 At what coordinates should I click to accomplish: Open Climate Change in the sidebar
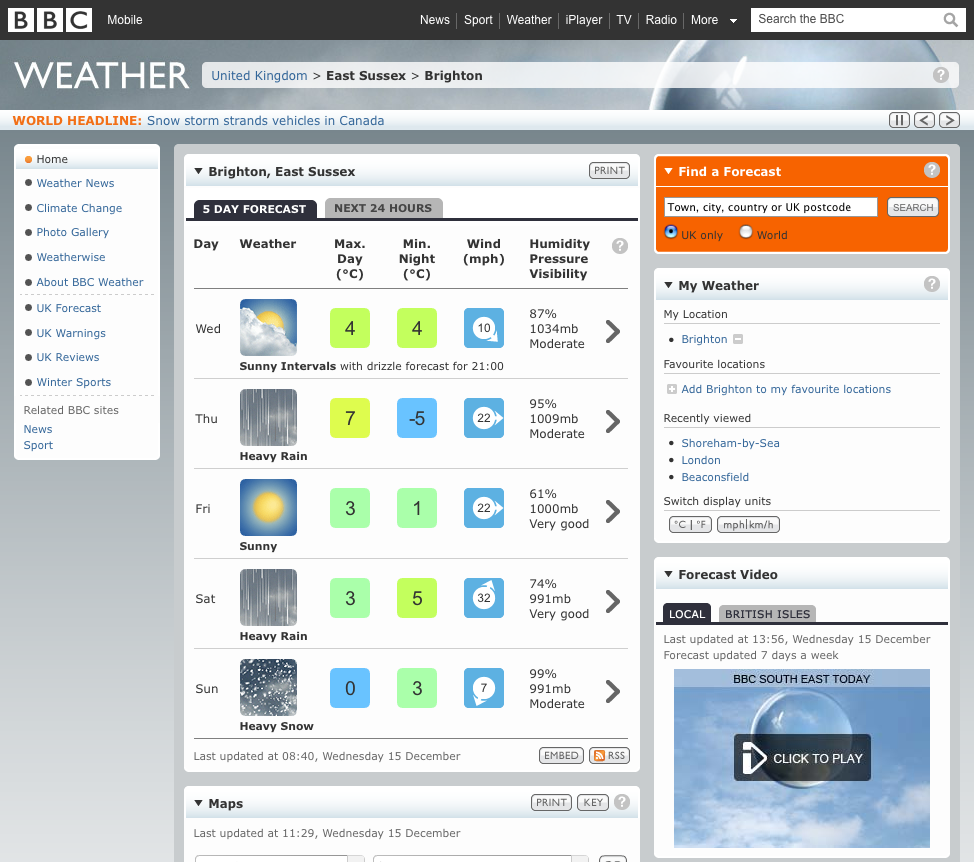click(79, 208)
